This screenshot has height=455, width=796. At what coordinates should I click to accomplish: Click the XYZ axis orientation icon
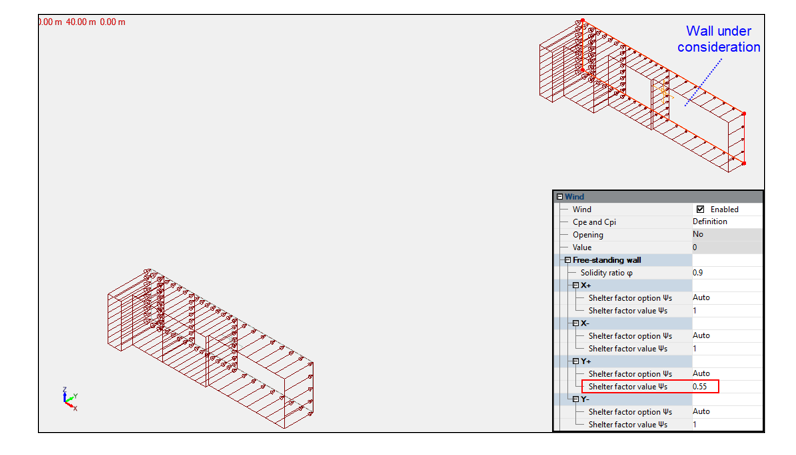click(x=68, y=399)
